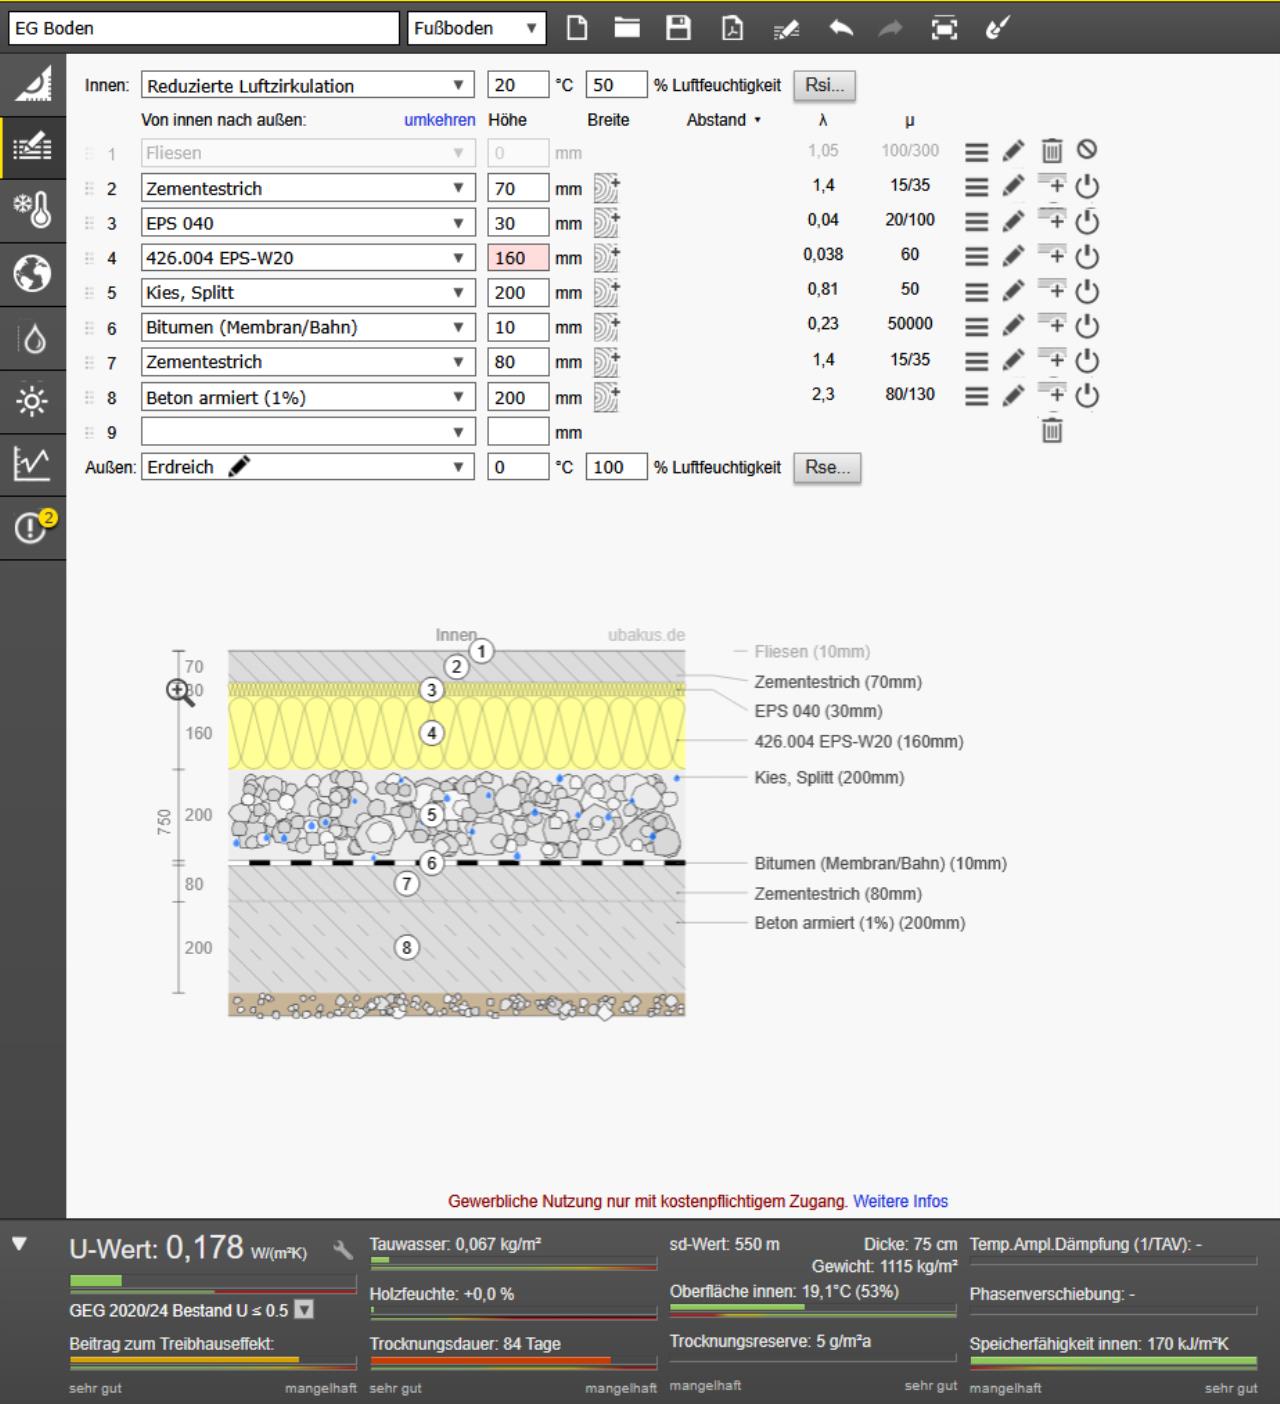
Task: Open the globe sidebar panel
Action: click(x=32, y=272)
